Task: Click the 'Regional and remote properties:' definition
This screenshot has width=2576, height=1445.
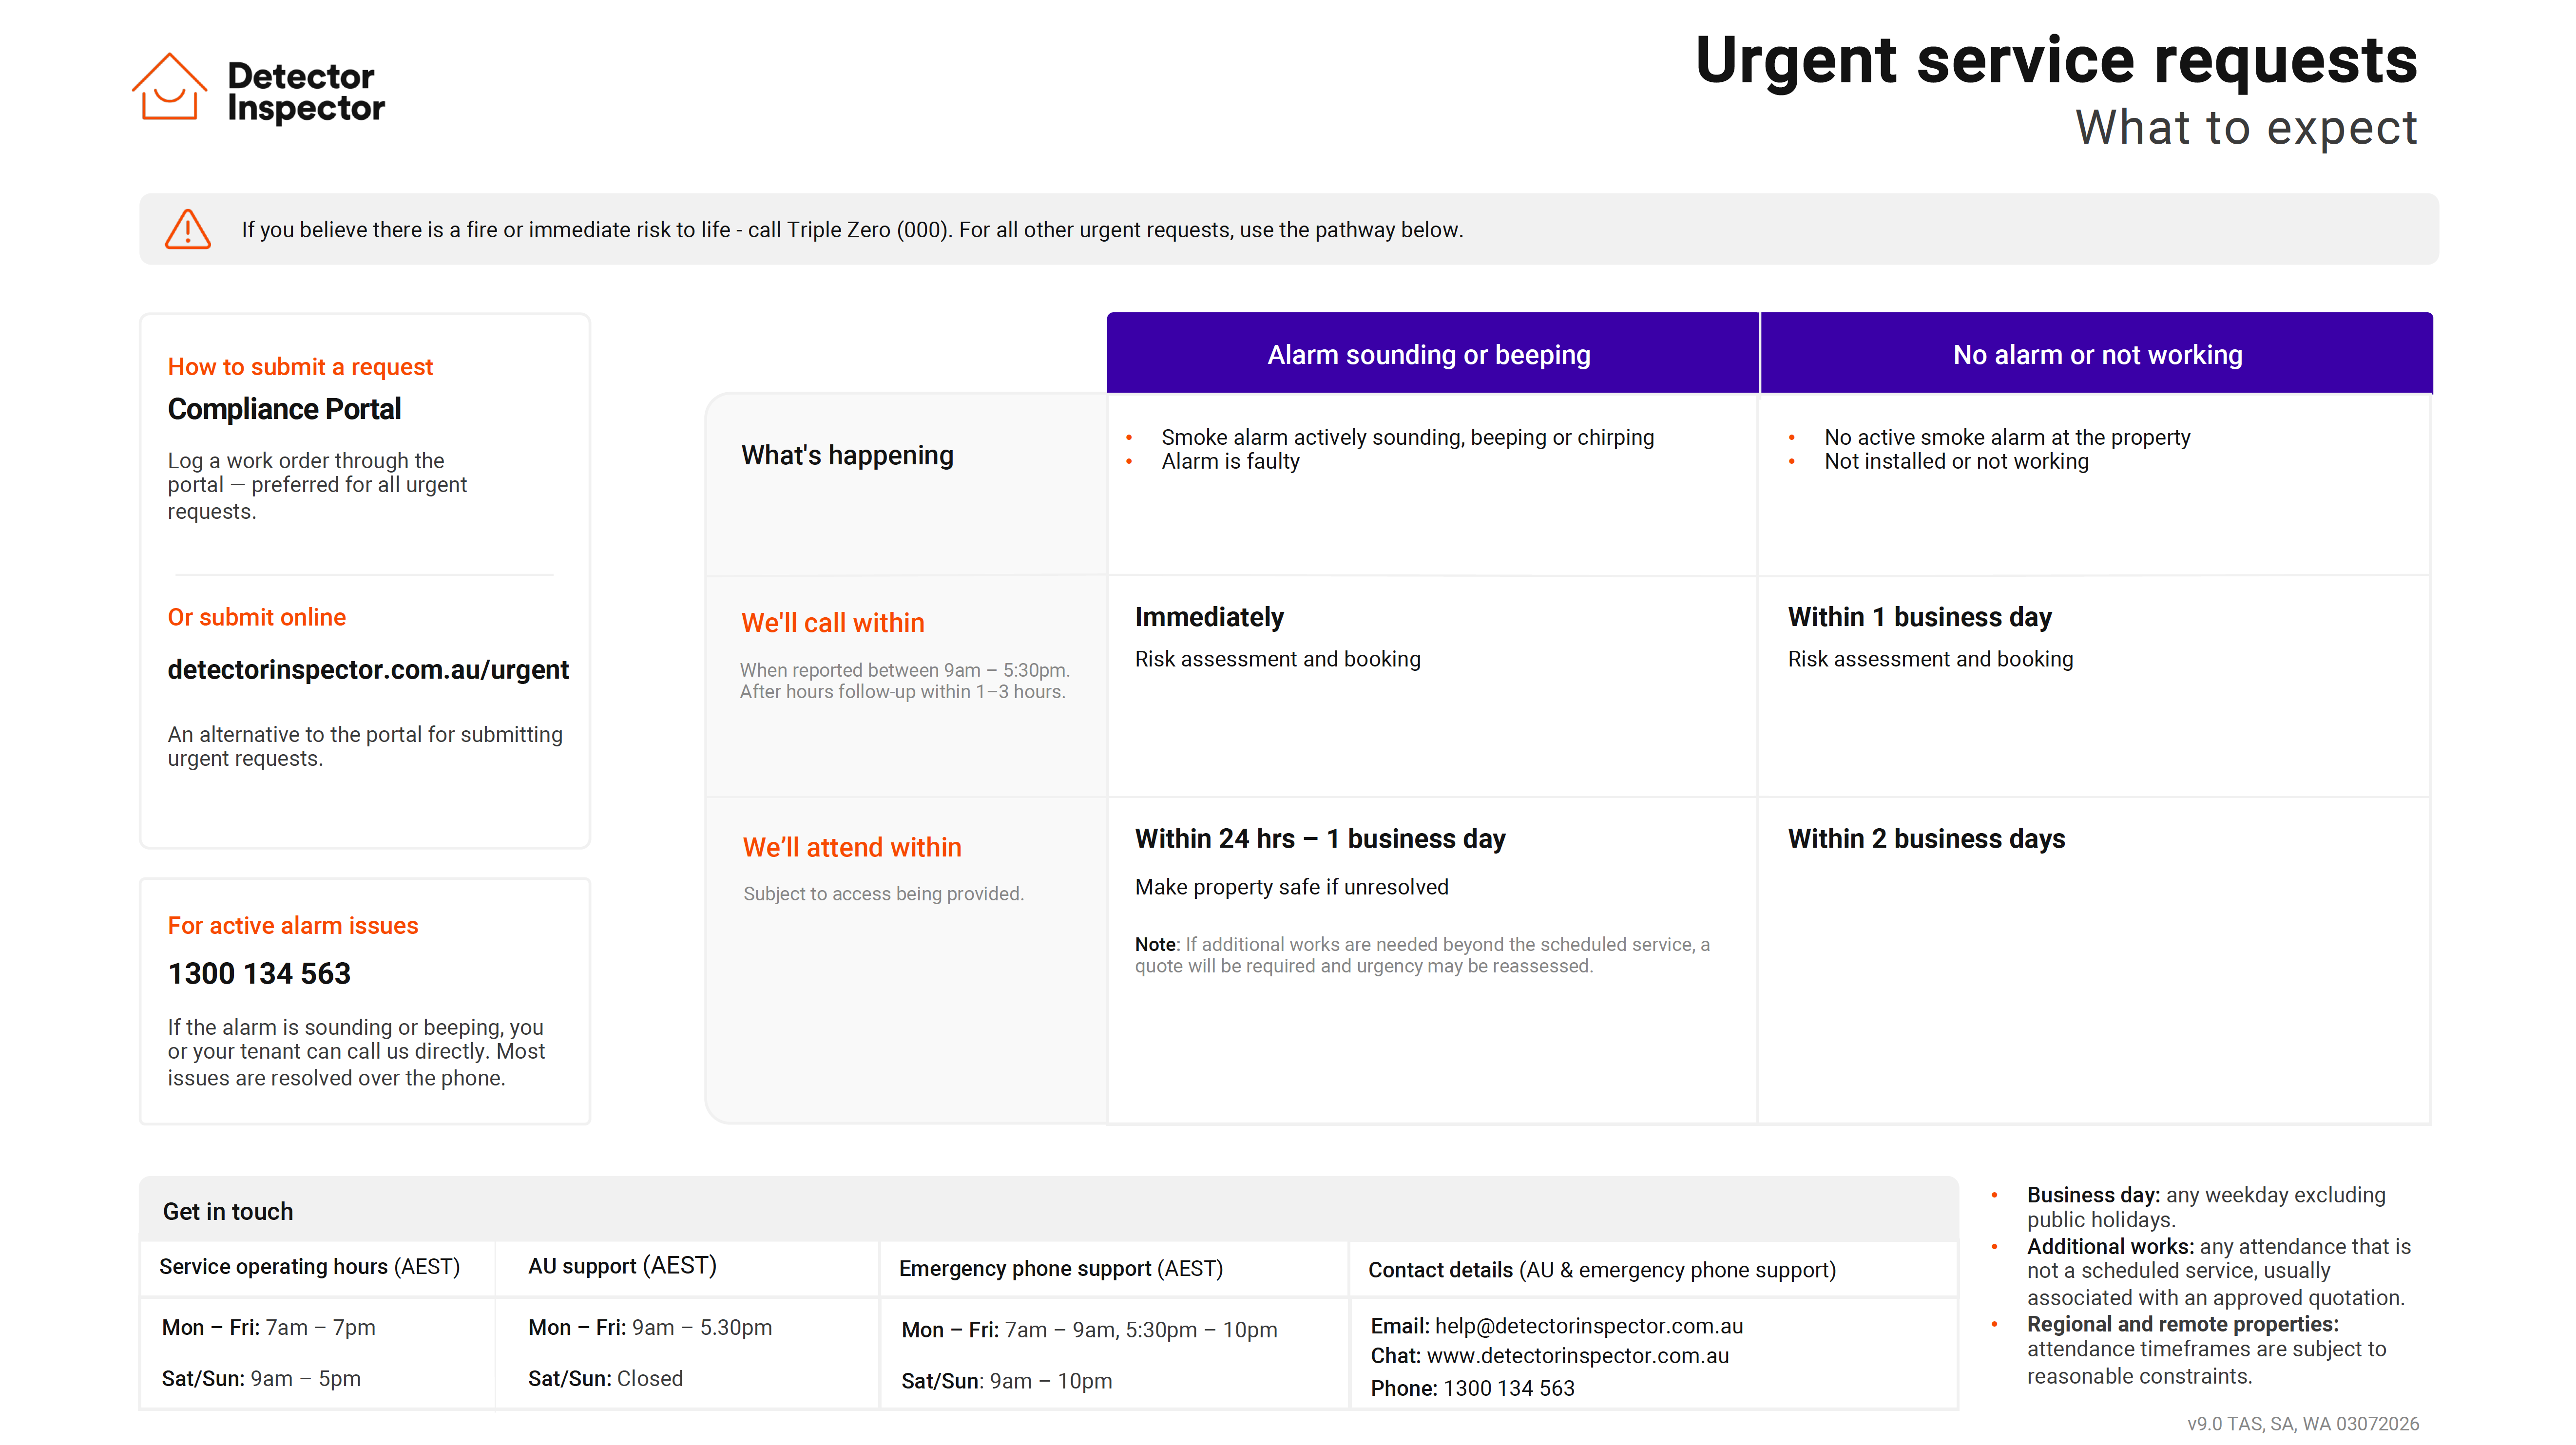Action: tap(2206, 1350)
